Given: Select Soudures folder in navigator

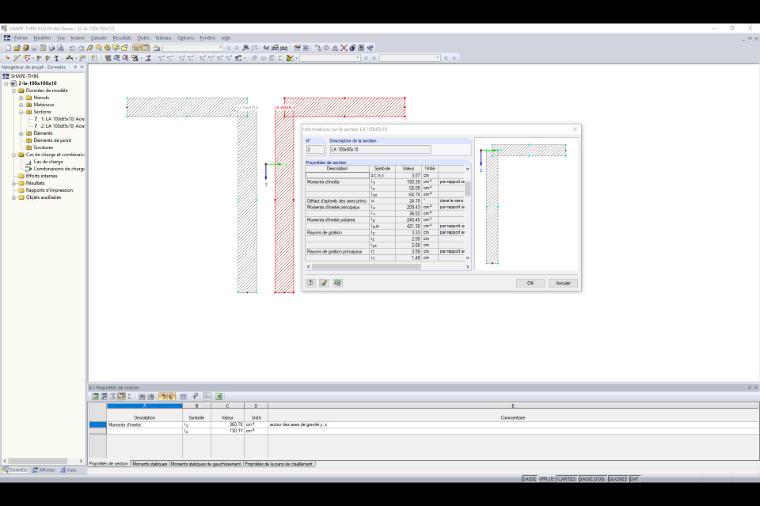Looking at the screenshot, I should [x=43, y=147].
